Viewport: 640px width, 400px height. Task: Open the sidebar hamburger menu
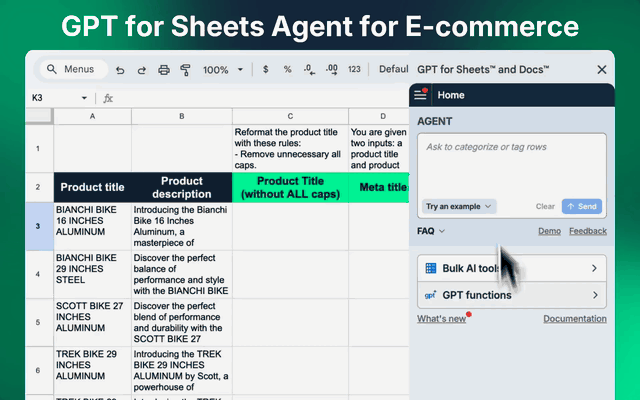click(420, 95)
